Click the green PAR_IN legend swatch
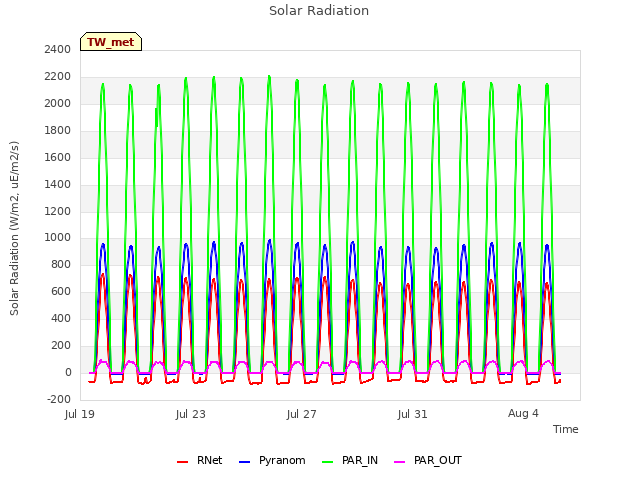 coord(327,462)
